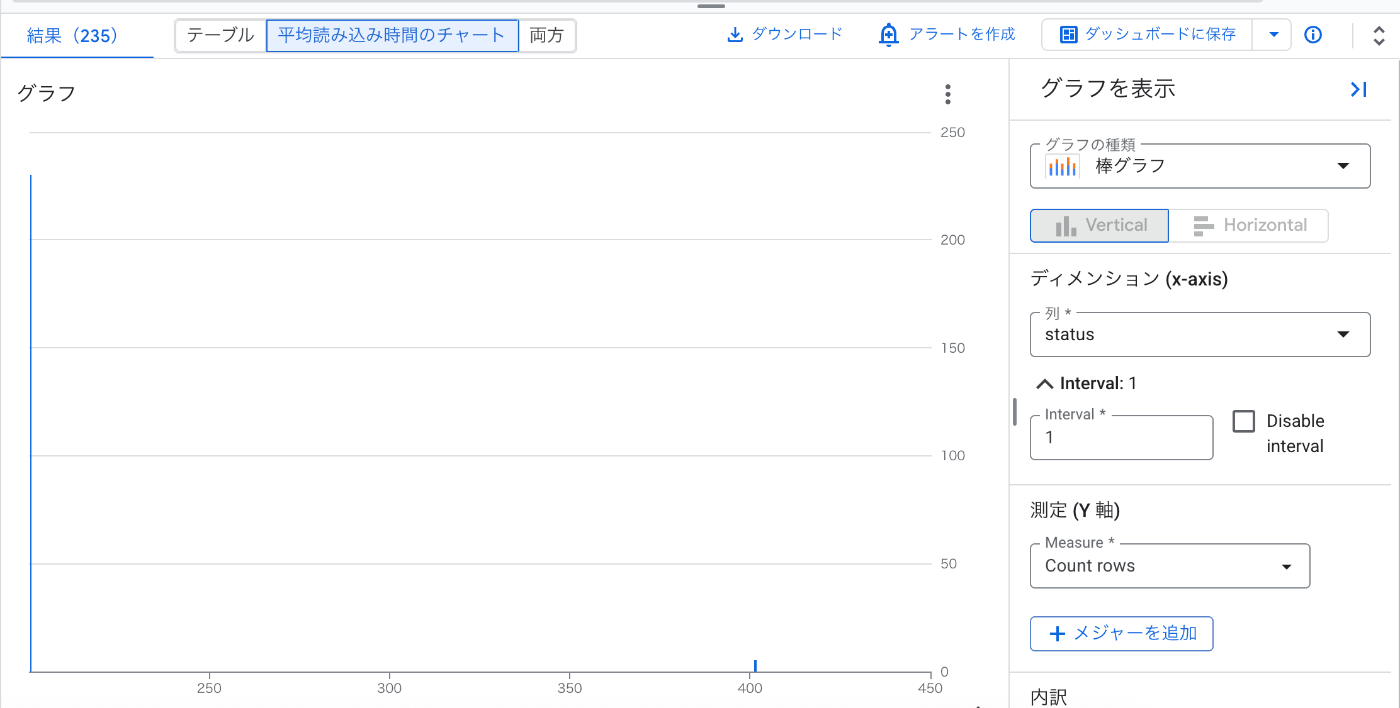This screenshot has width=1400, height=708.
Task: Open the save to dashboard dropdown arrow
Action: (1273, 35)
